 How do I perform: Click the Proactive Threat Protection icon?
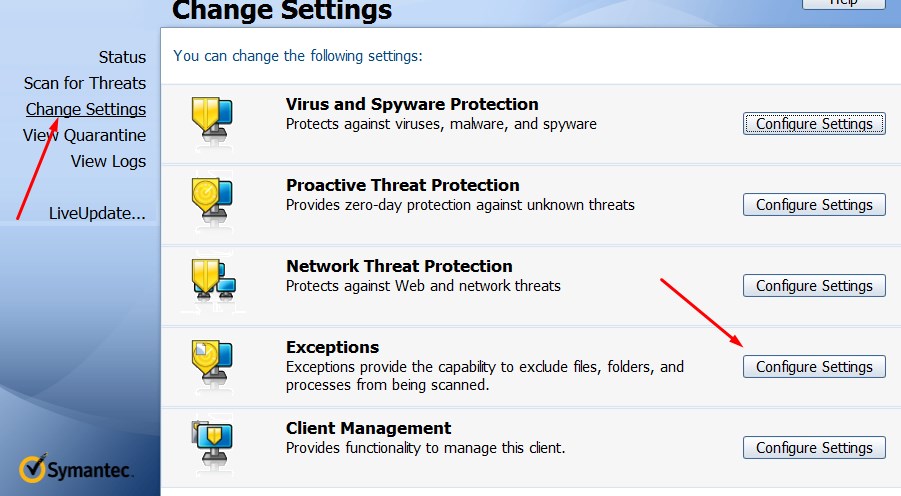tap(212, 203)
